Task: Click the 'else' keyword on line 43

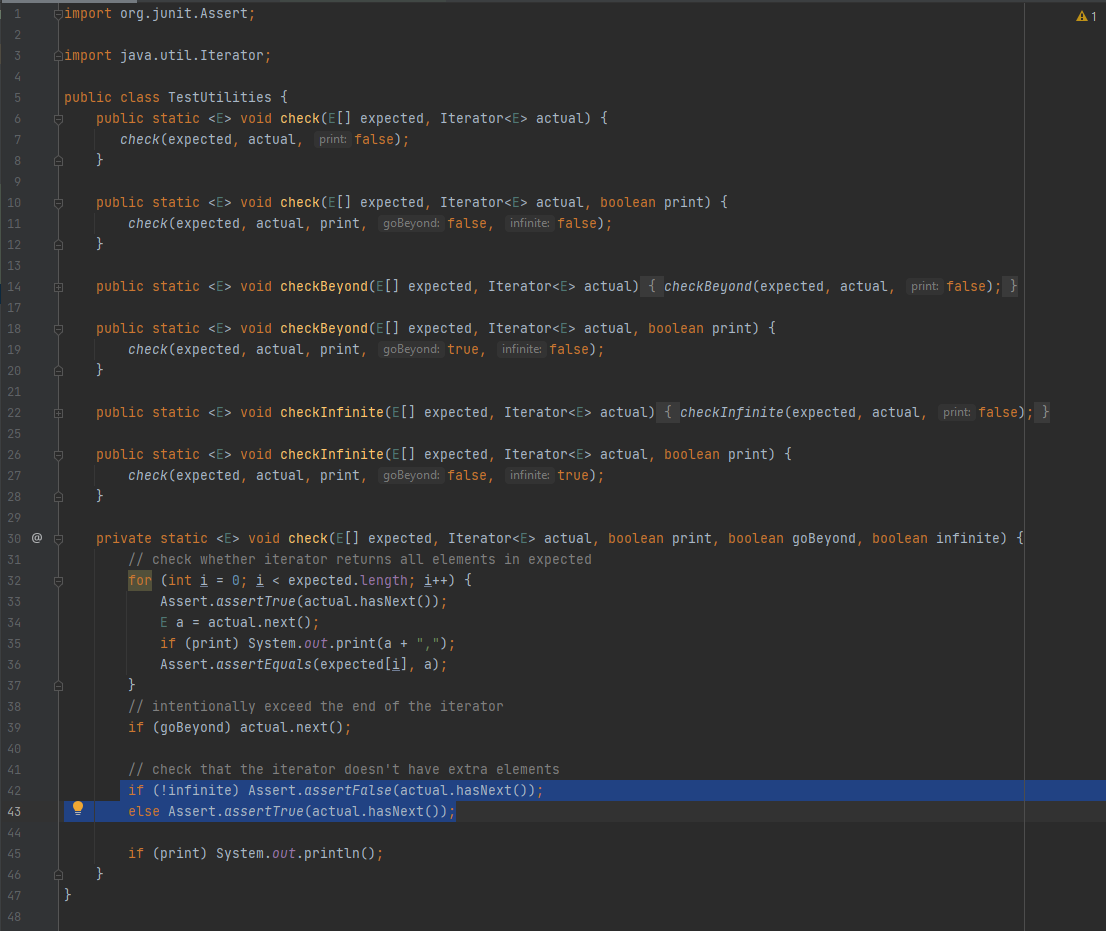Action: point(144,812)
